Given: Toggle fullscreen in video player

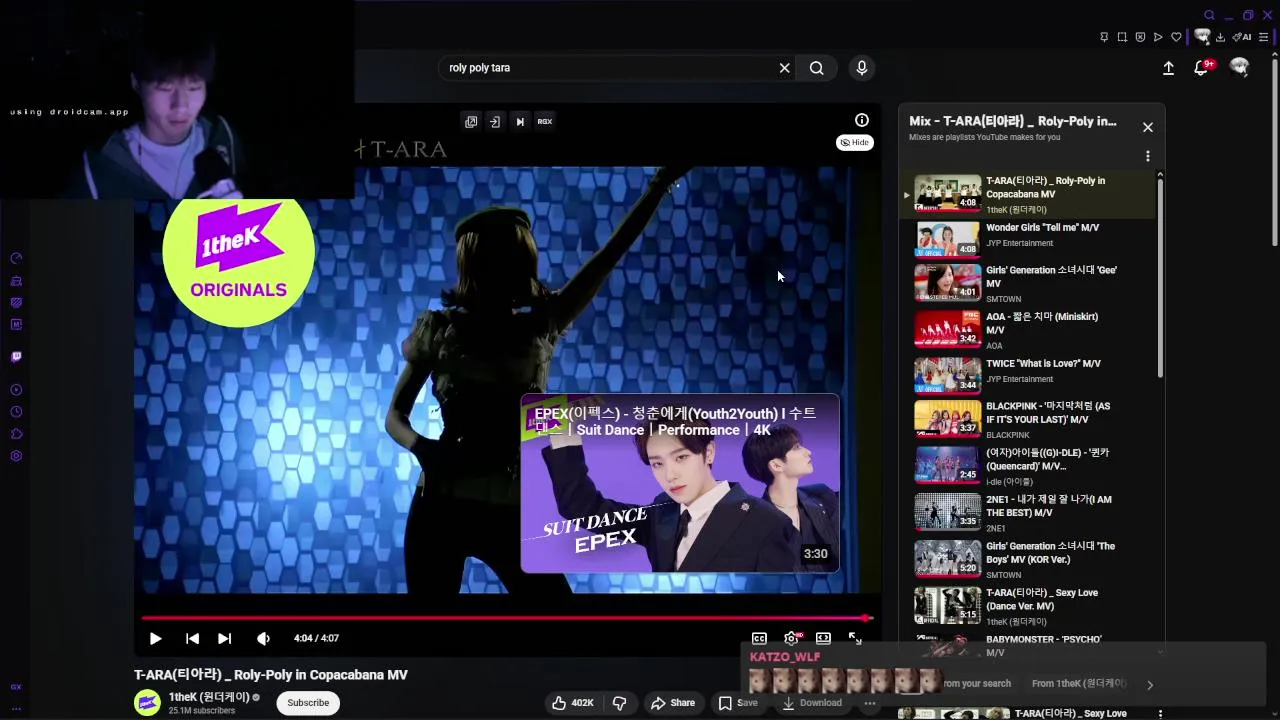Looking at the screenshot, I should coord(855,638).
